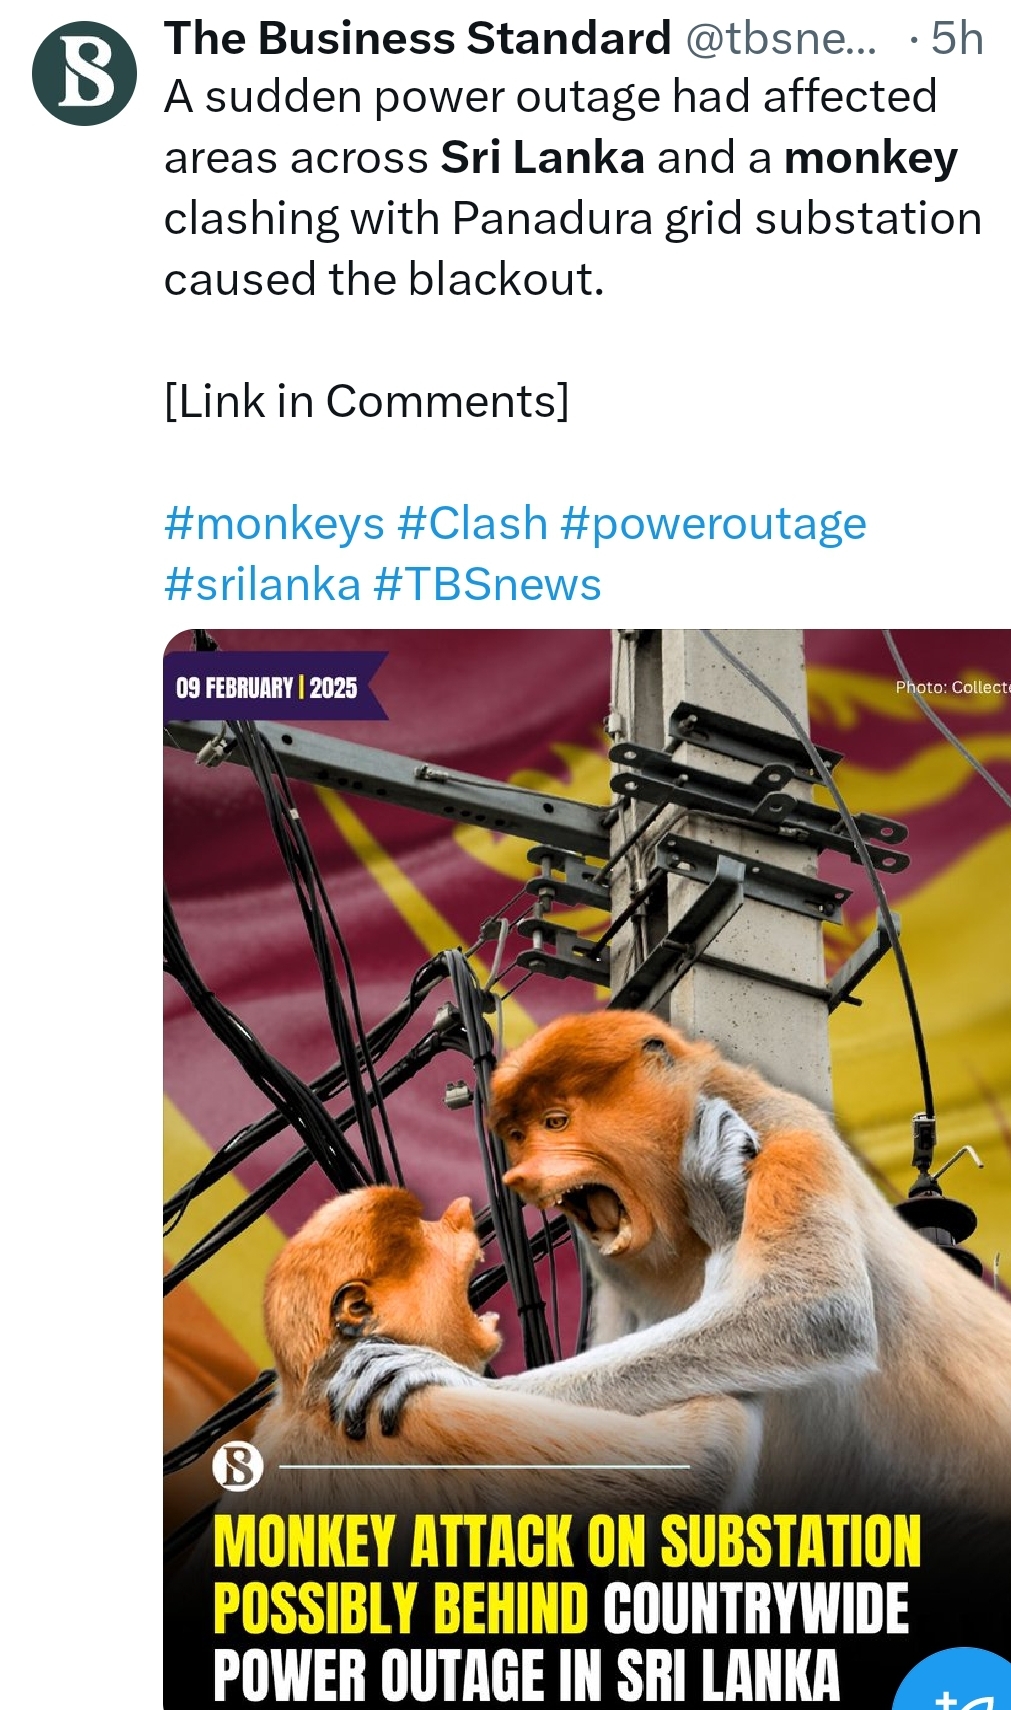This screenshot has width=1011, height=1710.
Task: Open the post via 'caused the blackout' text
Action: point(384,279)
